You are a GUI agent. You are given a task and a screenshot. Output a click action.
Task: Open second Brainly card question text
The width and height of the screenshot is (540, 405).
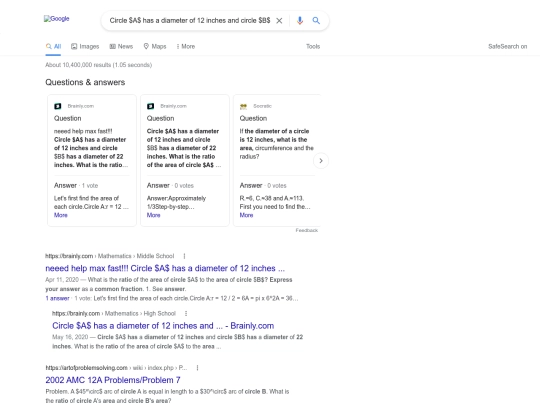pyautogui.click(x=184, y=148)
